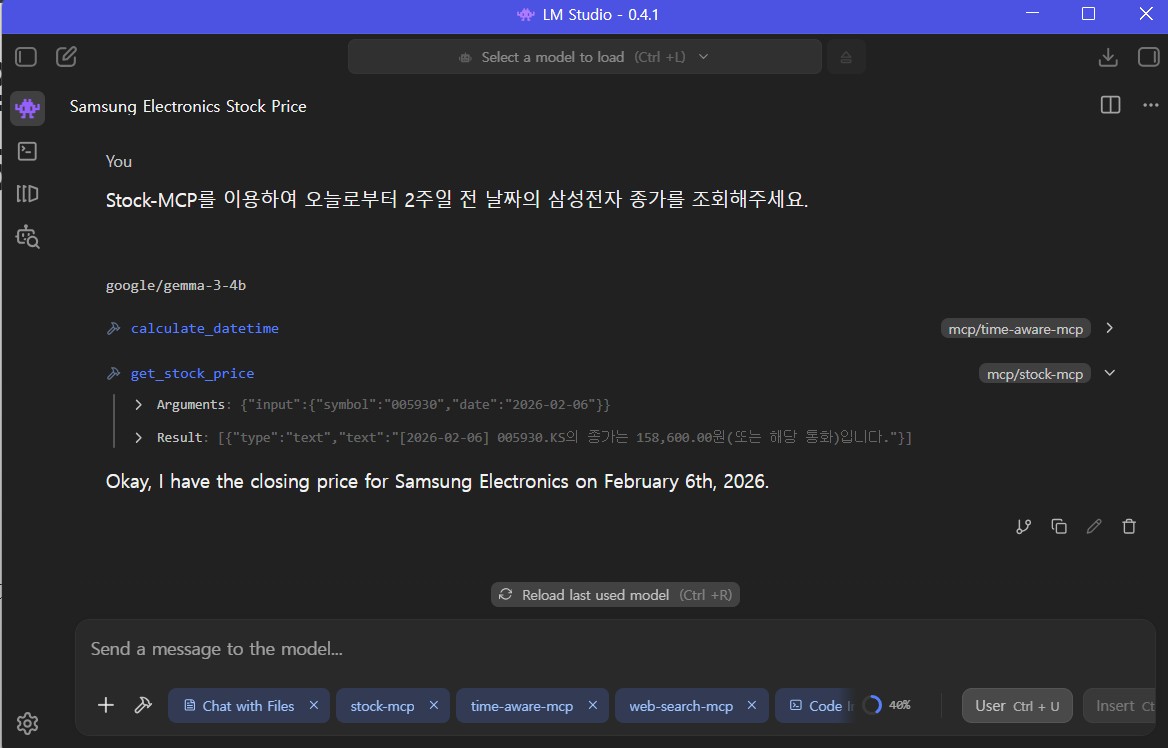
Task: Select the time-aware-mcp chip label
Action: pyautogui.click(x=521, y=706)
